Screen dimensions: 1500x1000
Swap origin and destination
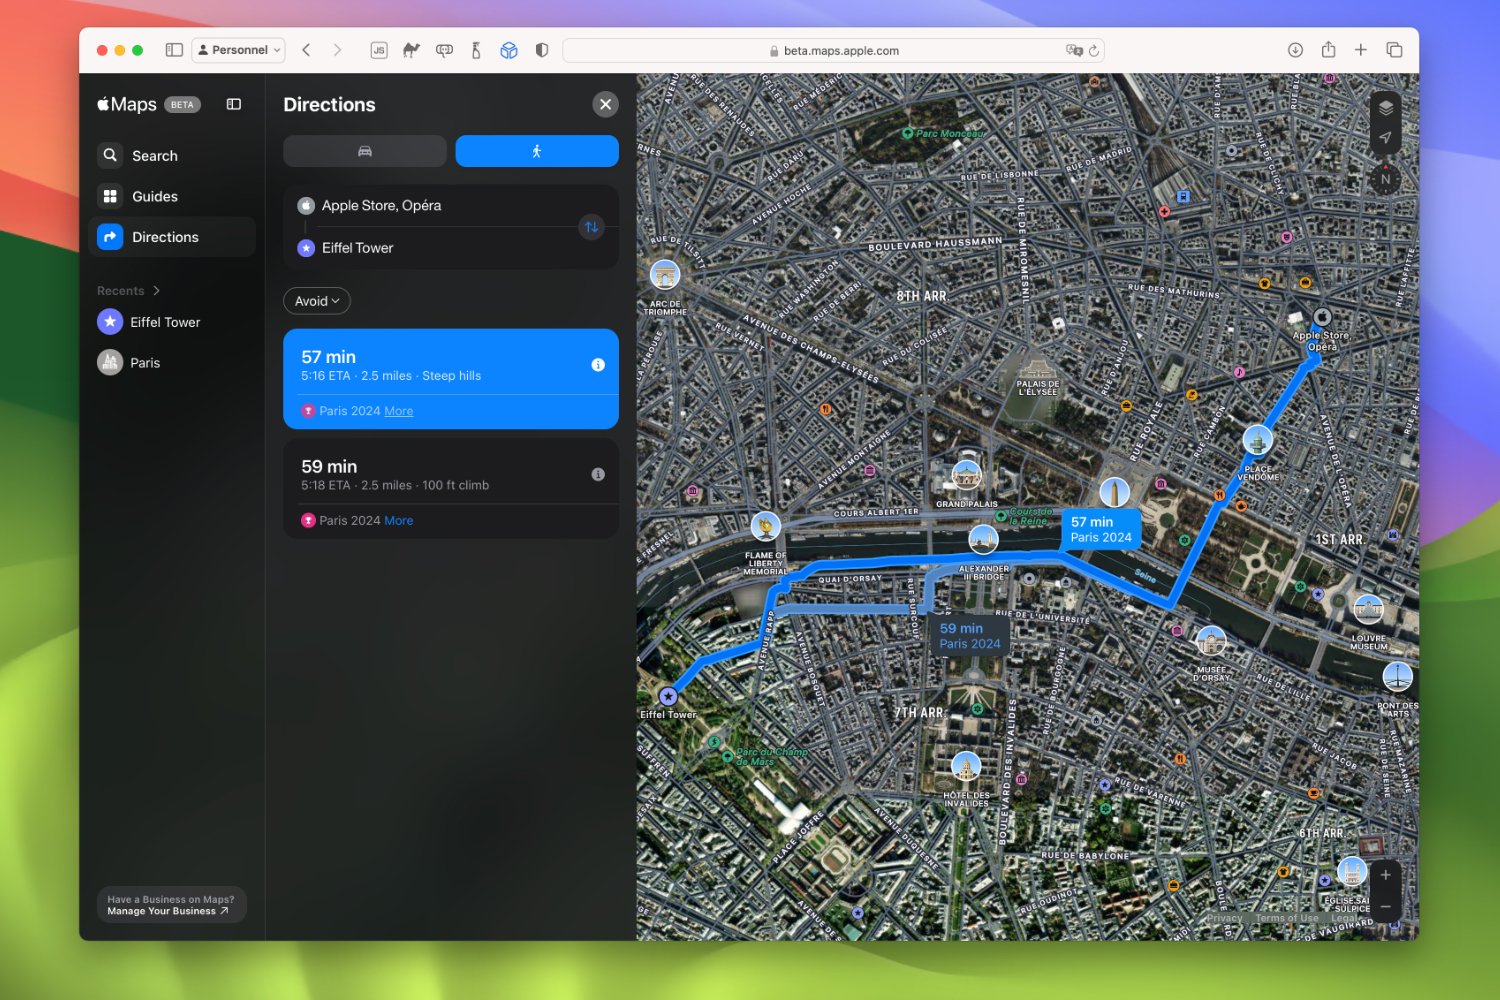[592, 227]
